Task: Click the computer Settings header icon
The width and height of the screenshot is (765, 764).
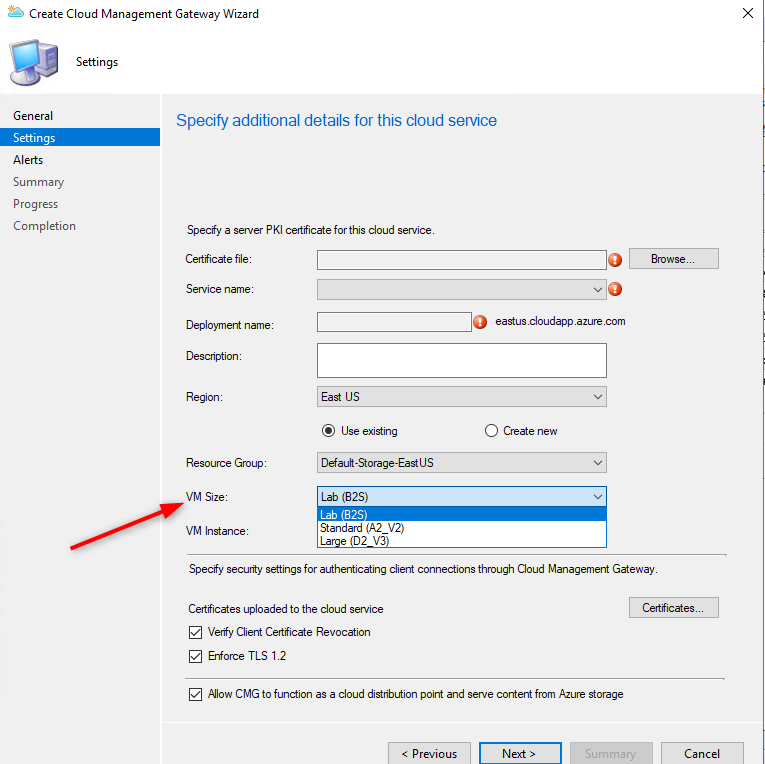Action: [x=34, y=62]
